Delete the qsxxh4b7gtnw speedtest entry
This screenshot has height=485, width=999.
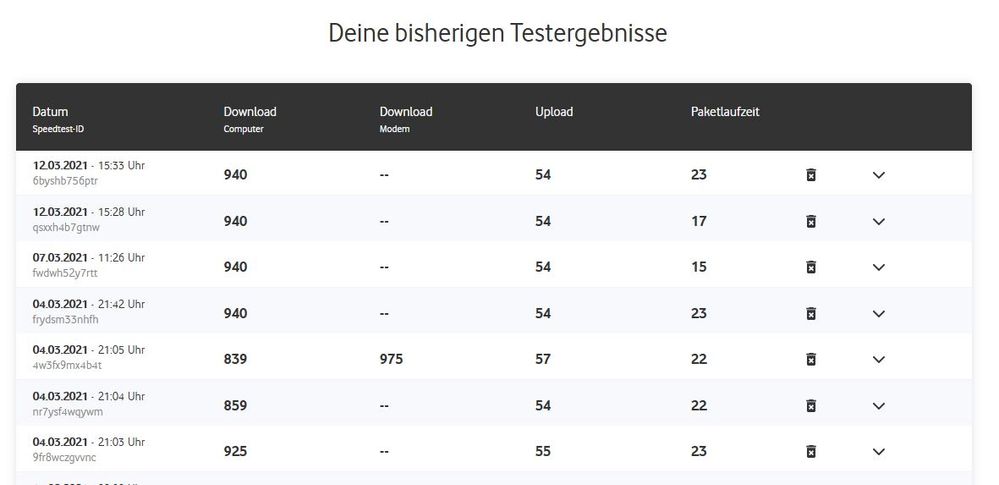pyautogui.click(x=811, y=221)
